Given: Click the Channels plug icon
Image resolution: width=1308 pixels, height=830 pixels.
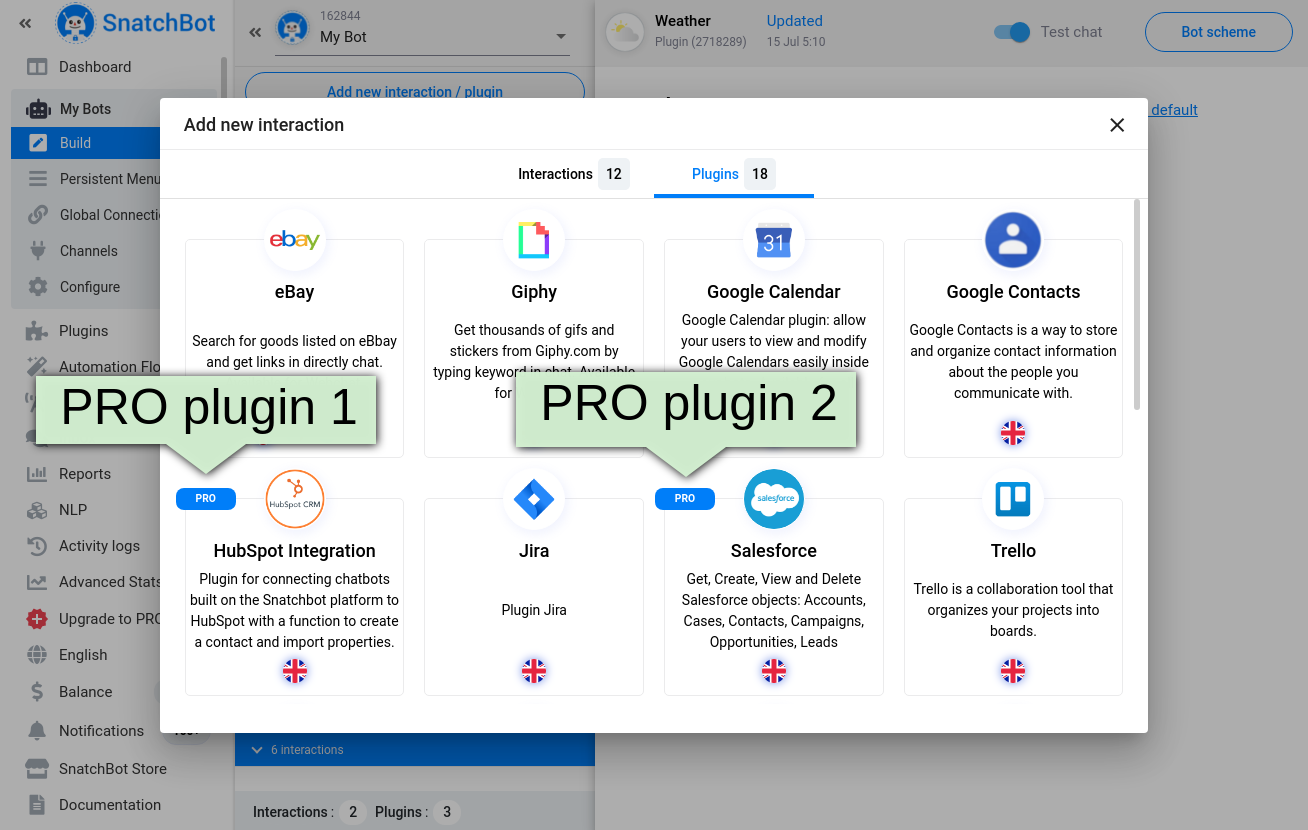Looking at the screenshot, I should [38, 251].
